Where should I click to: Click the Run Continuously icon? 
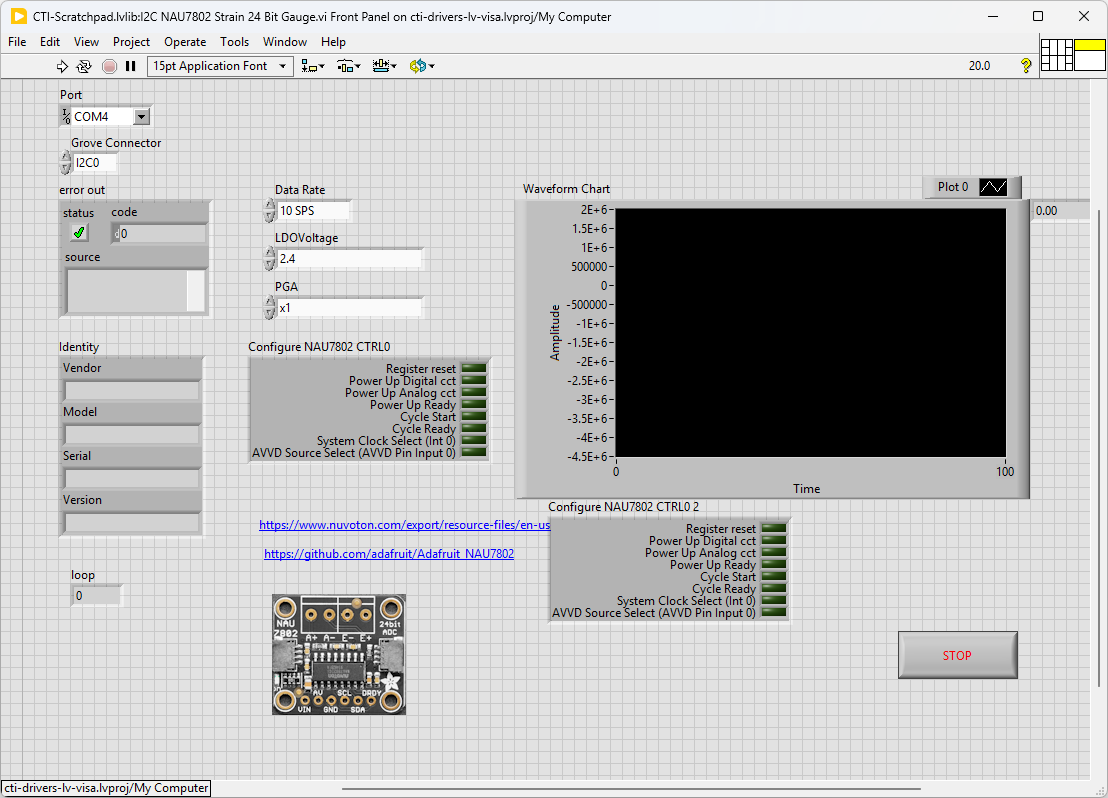(84, 66)
